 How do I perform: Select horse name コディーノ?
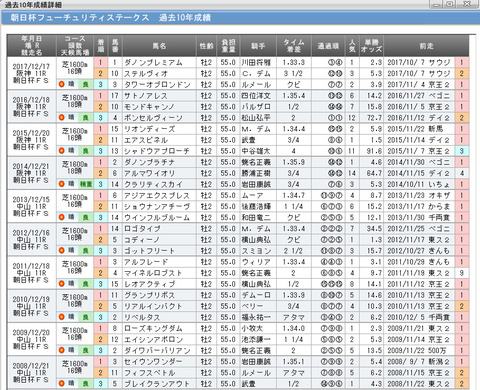(x=142, y=240)
